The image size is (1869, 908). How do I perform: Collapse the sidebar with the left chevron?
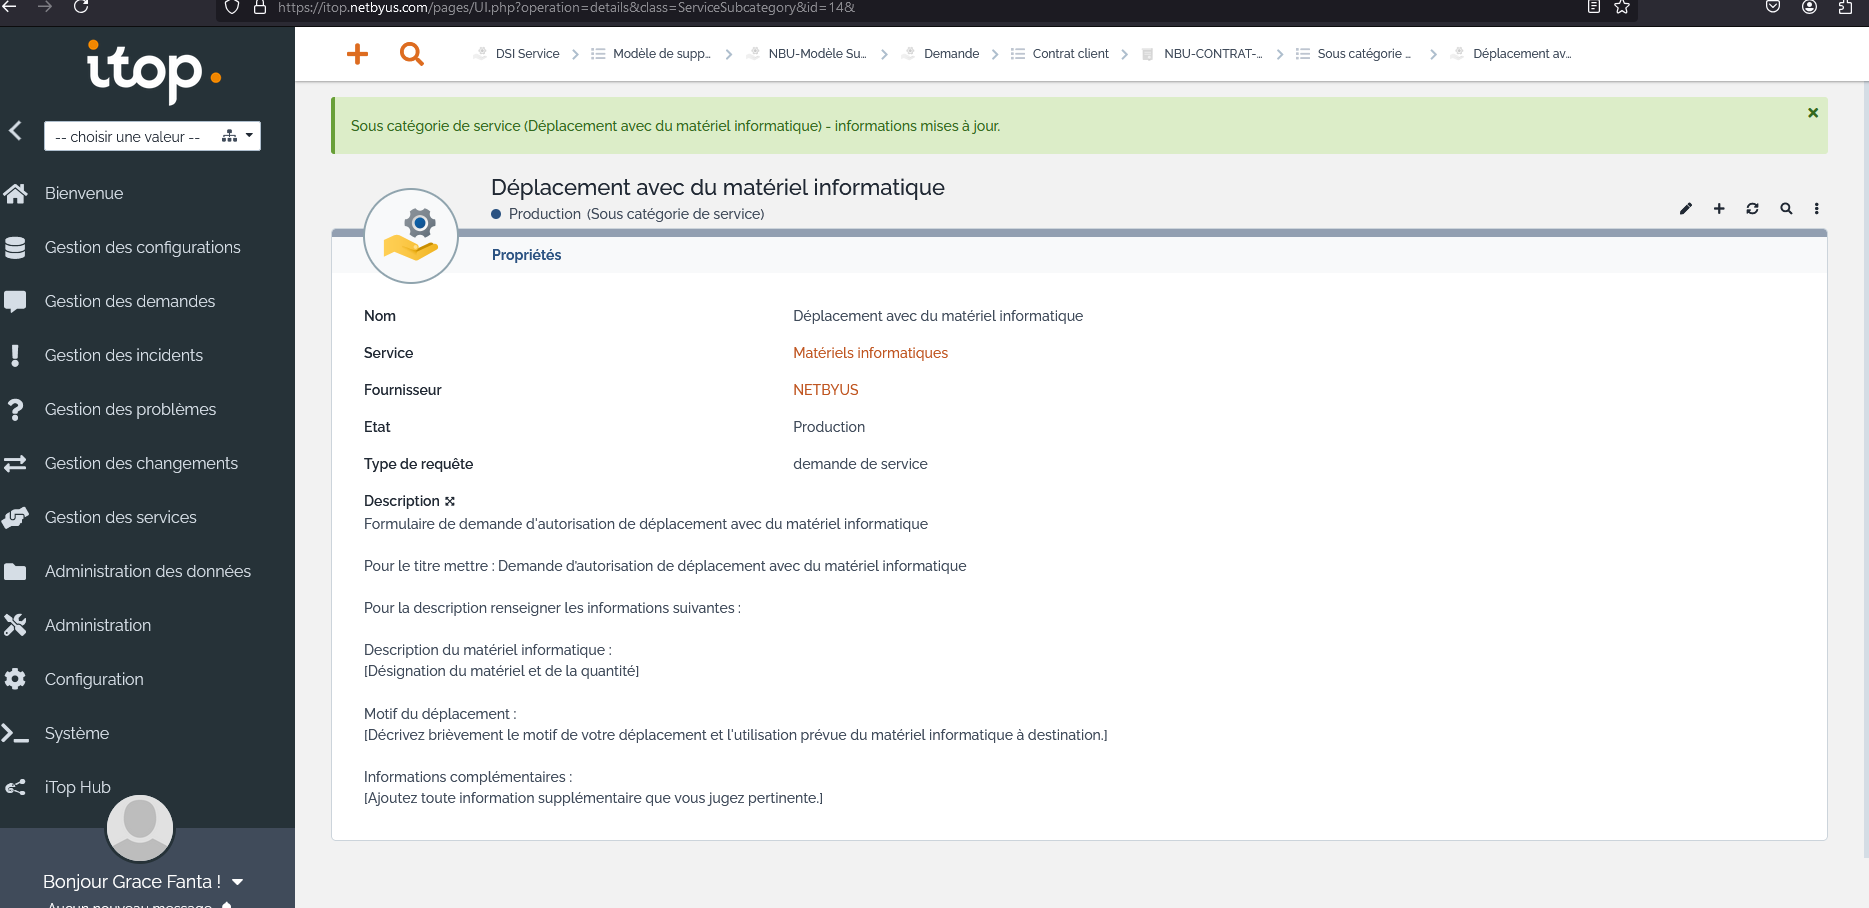tap(15, 130)
